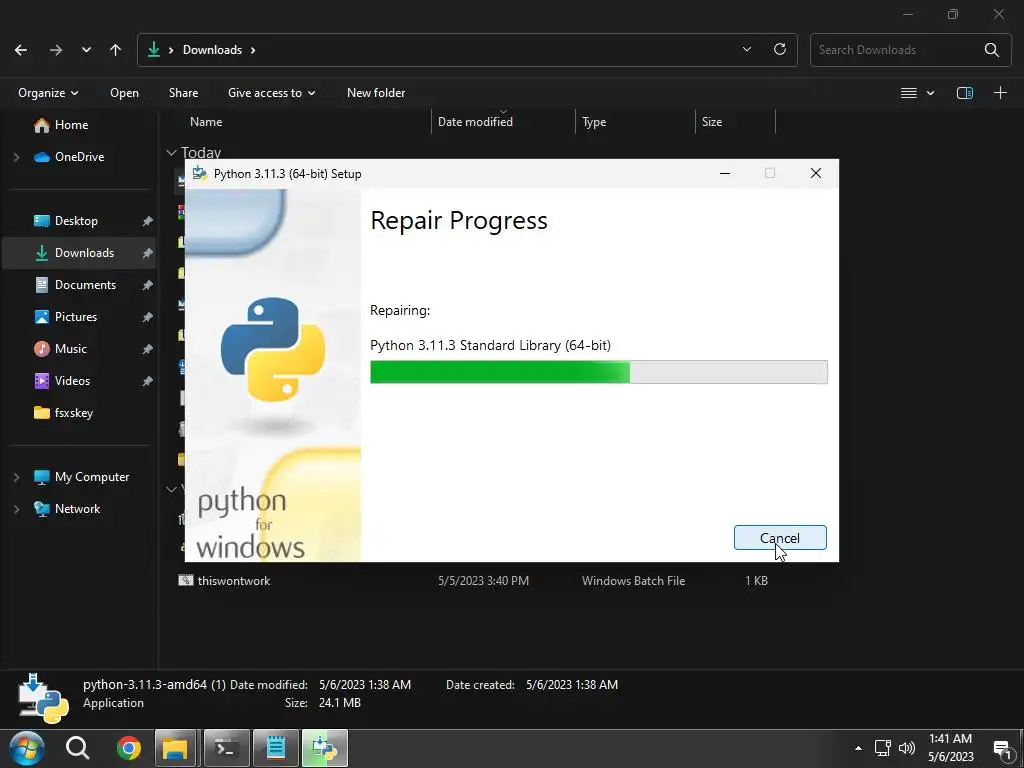Screen dimensions: 1024x768
Task: Expand the OneDrive tree node
Action: click(x=16, y=157)
